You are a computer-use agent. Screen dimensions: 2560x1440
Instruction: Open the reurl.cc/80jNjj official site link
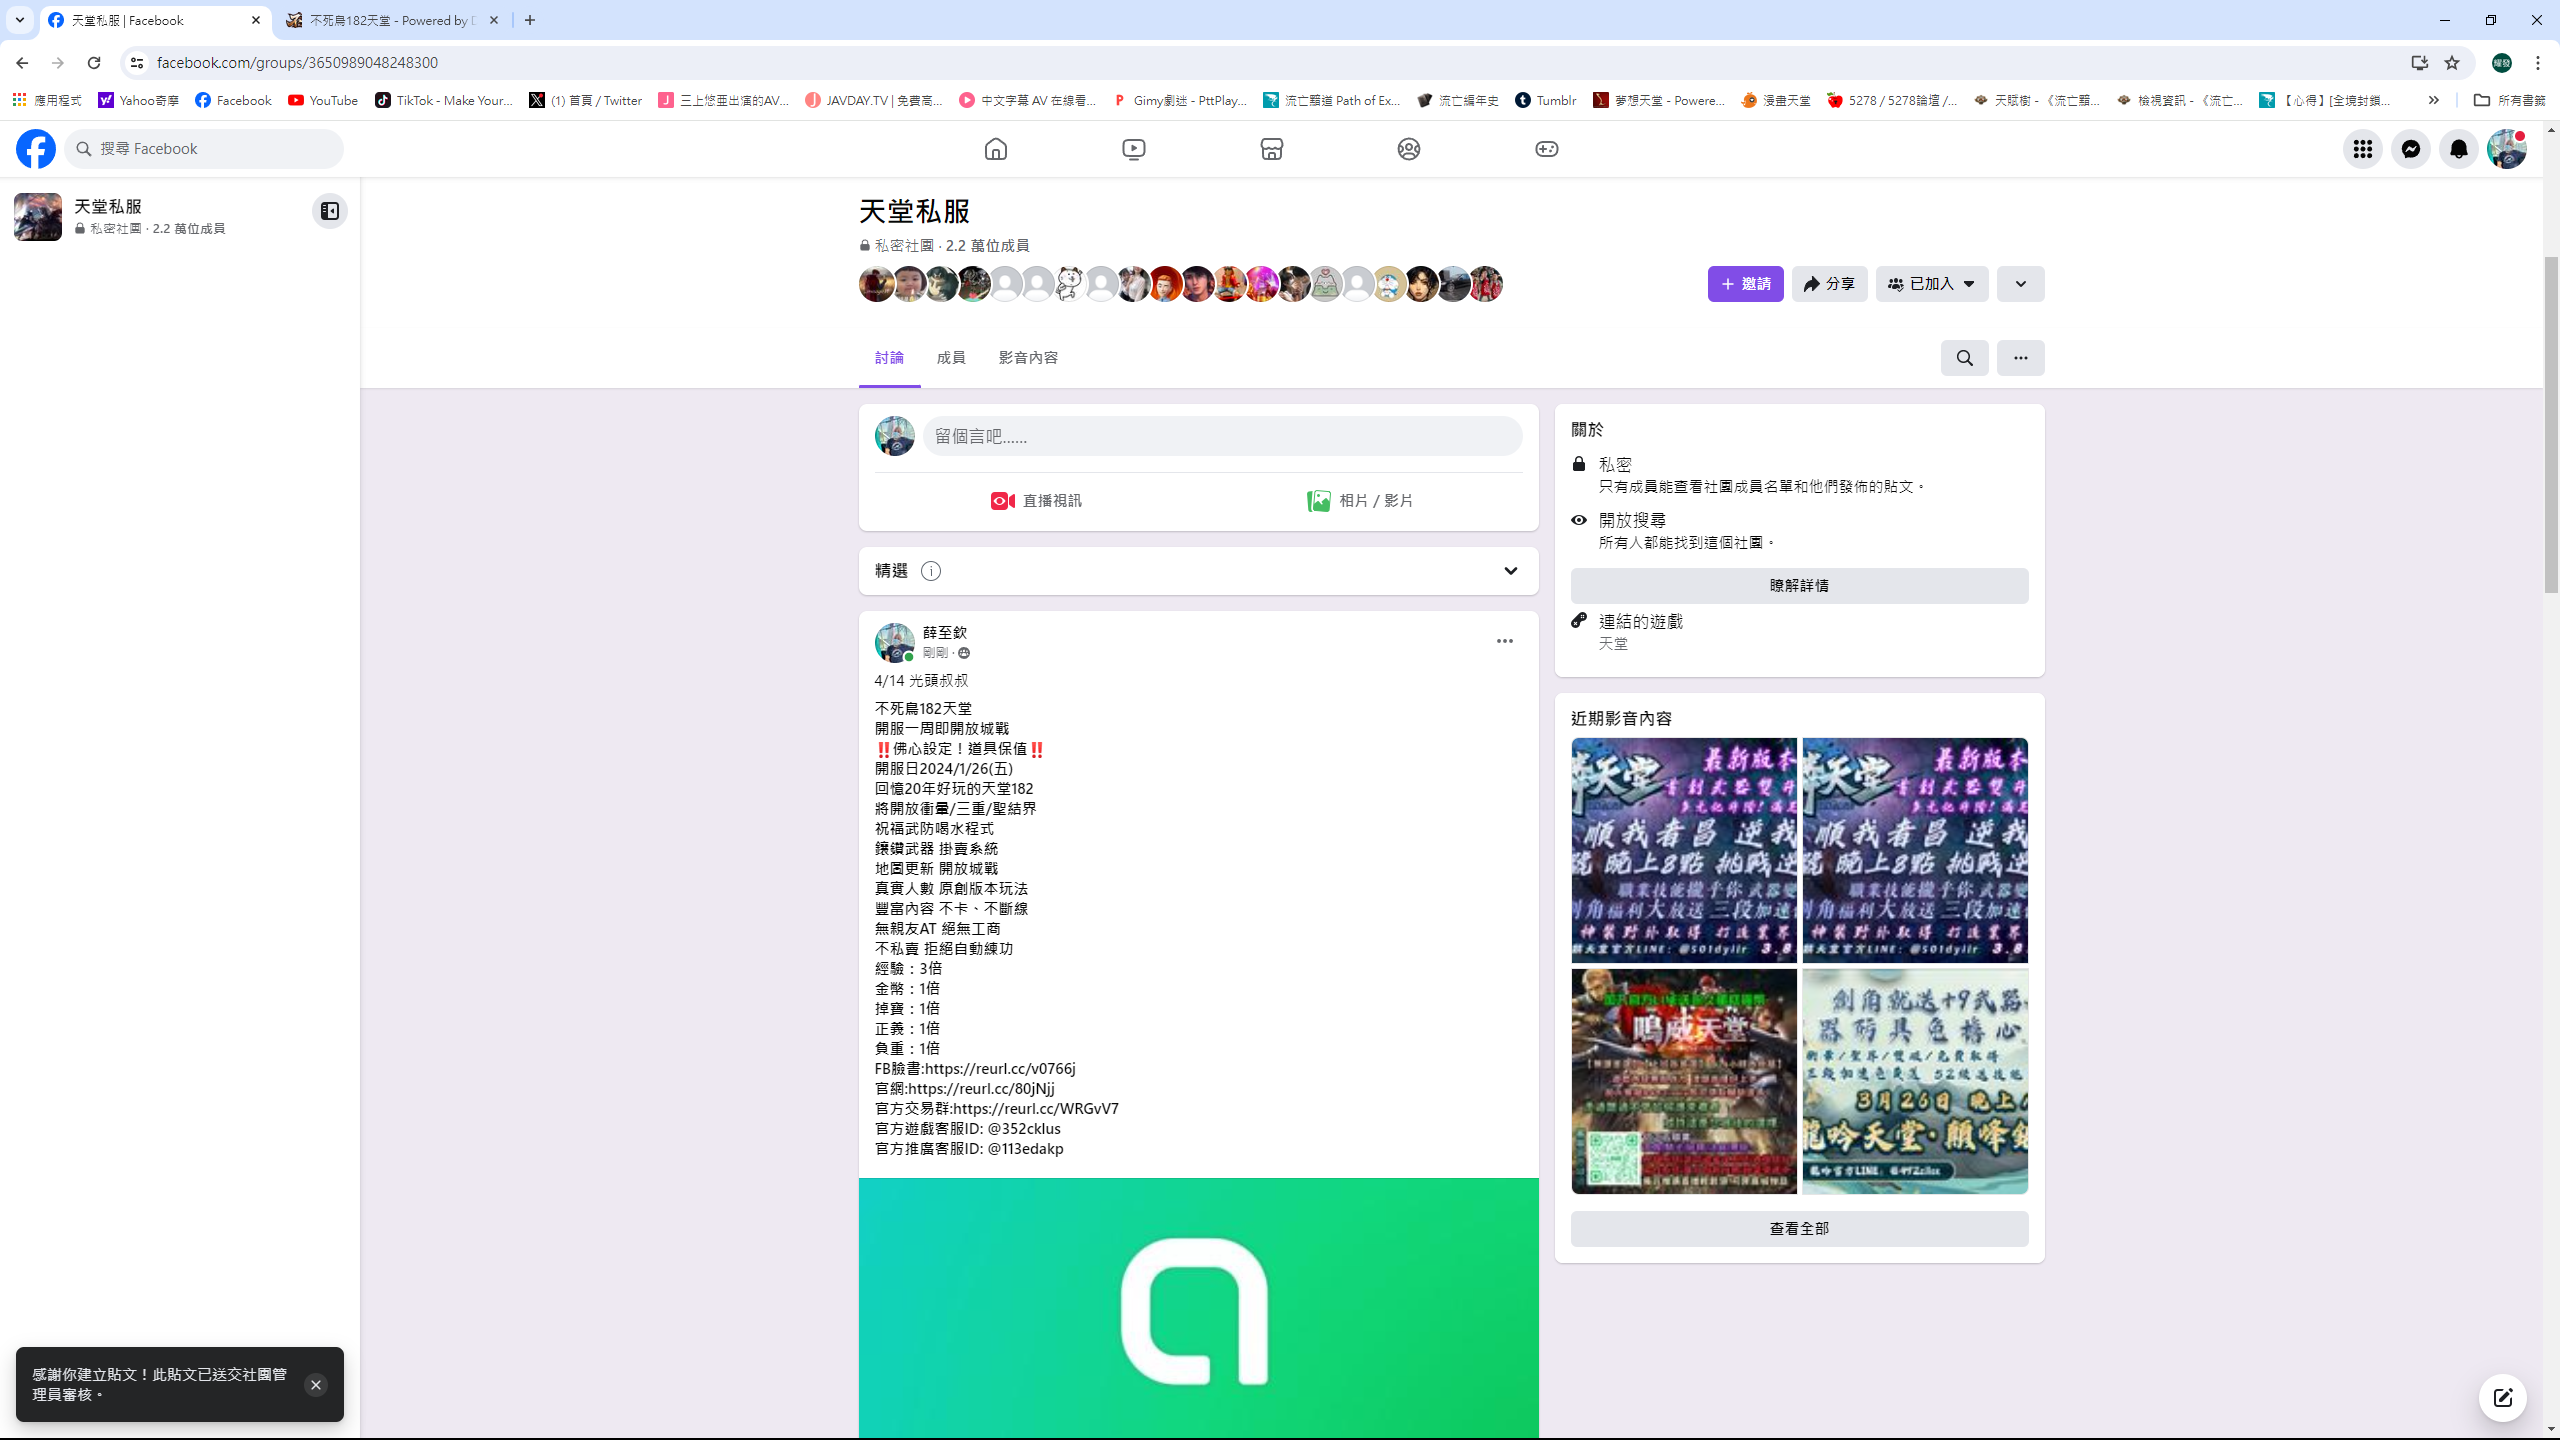(x=981, y=1089)
